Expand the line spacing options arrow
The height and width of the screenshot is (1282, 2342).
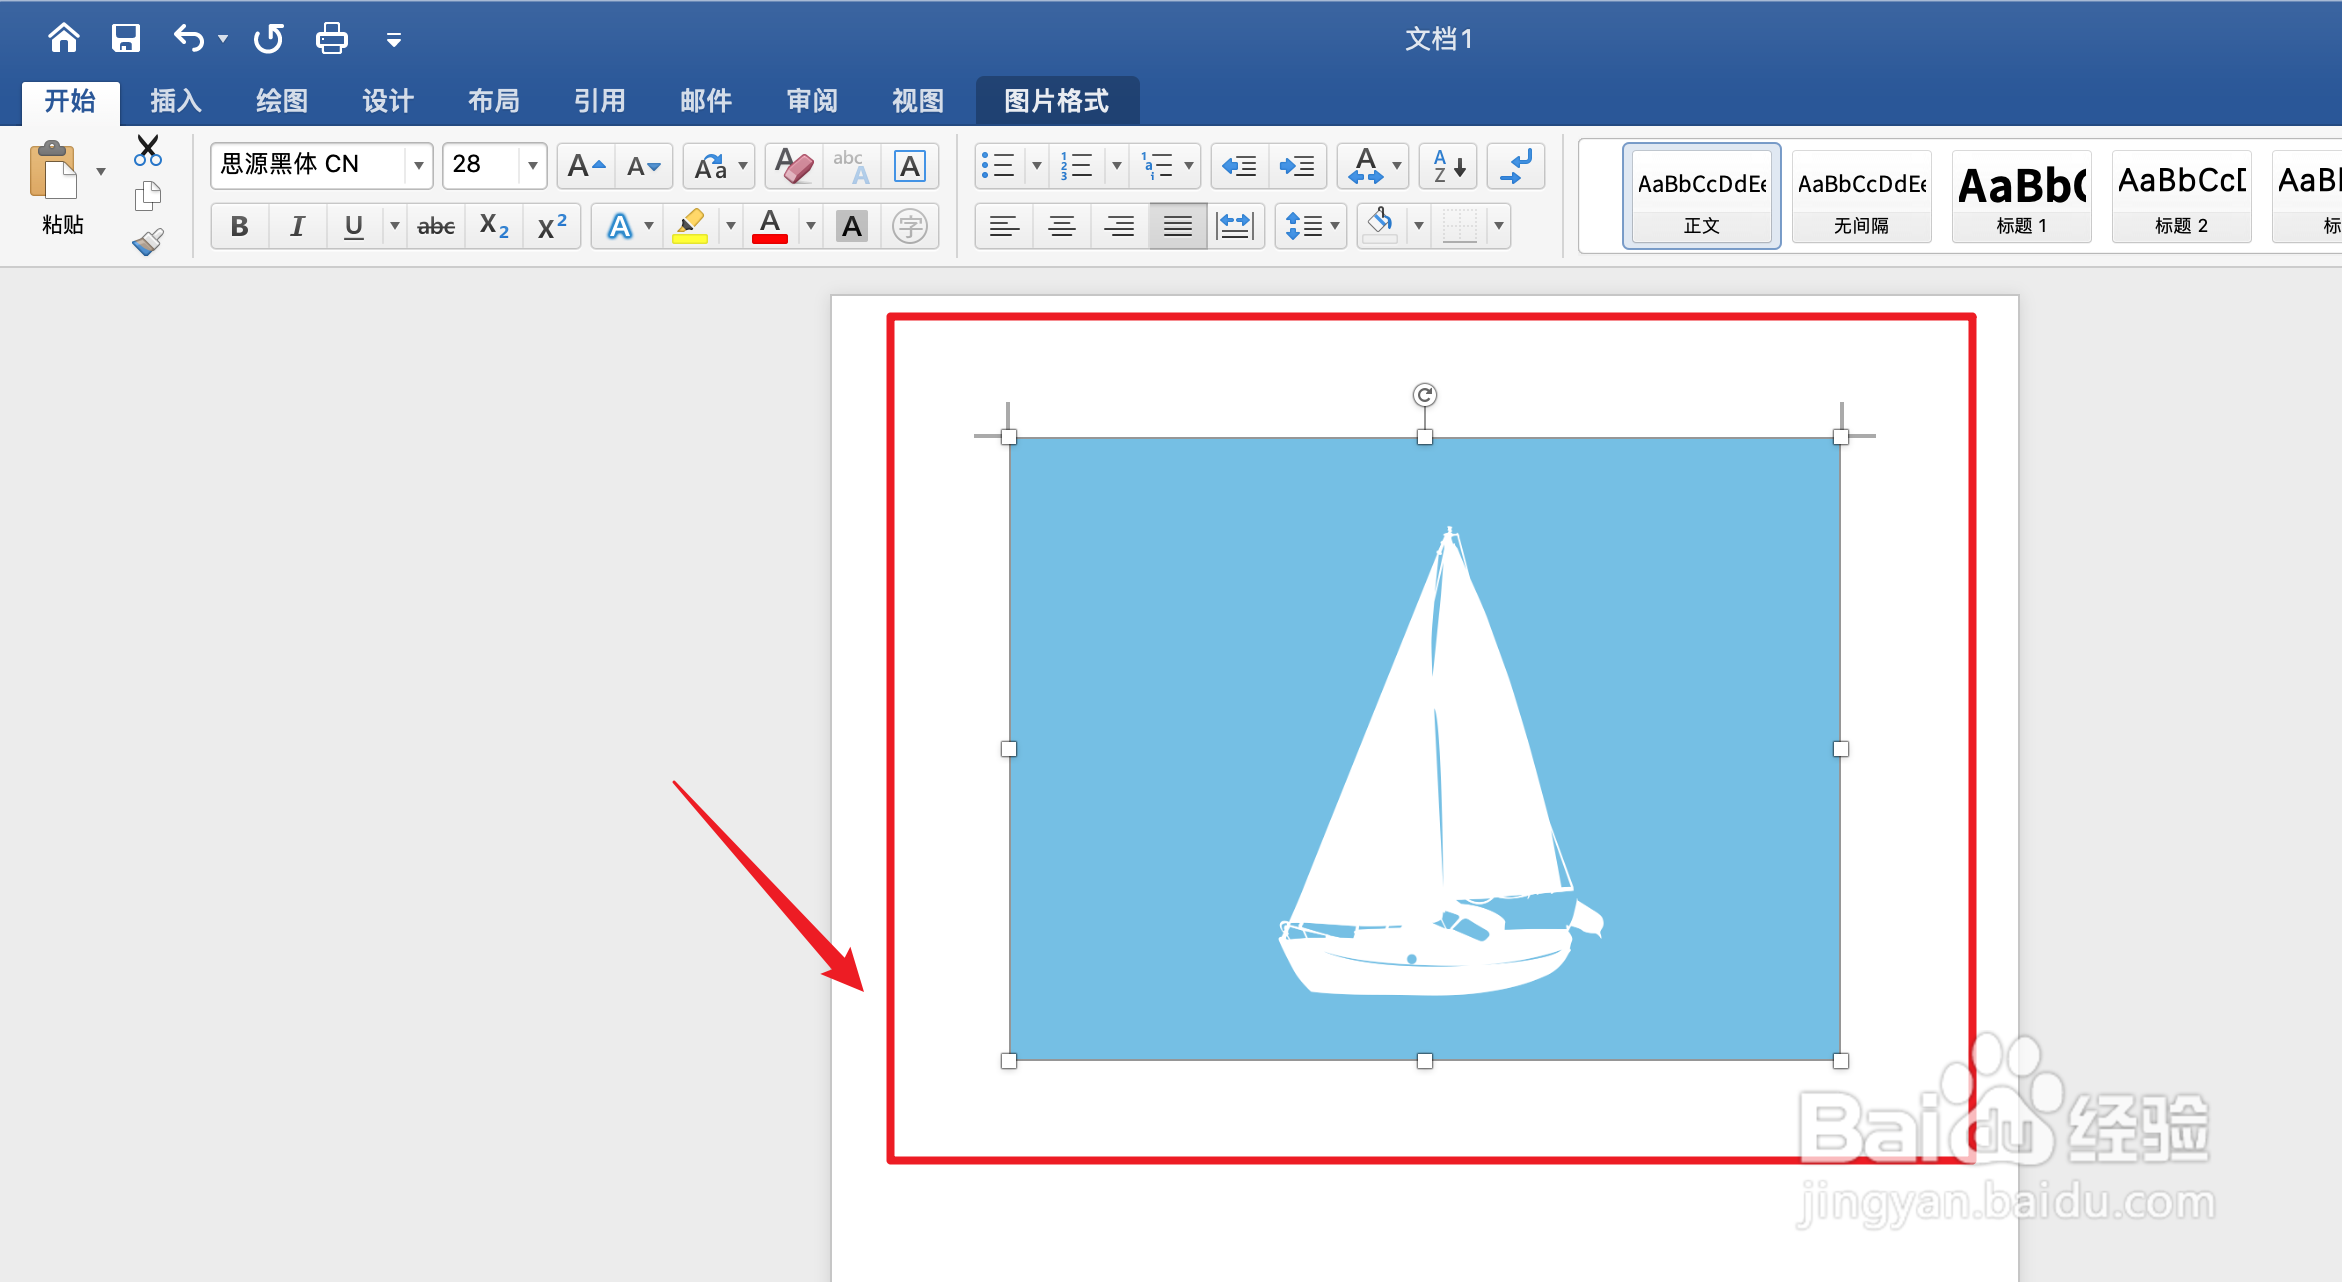click(x=1335, y=226)
